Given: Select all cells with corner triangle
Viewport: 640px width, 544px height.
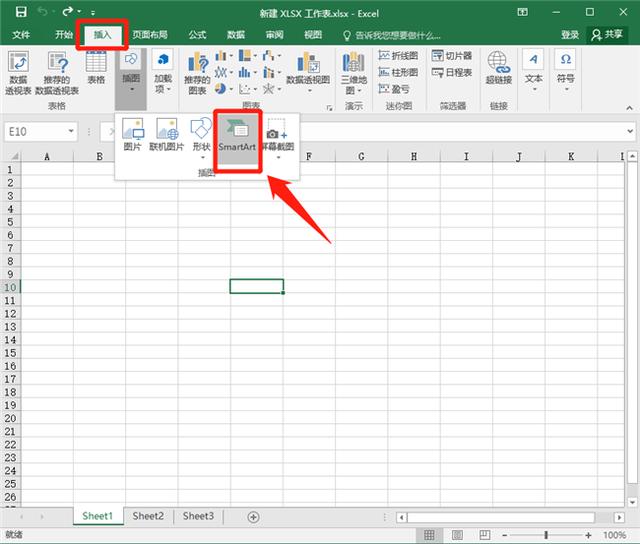Looking at the screenshot, I should point(13,156).
